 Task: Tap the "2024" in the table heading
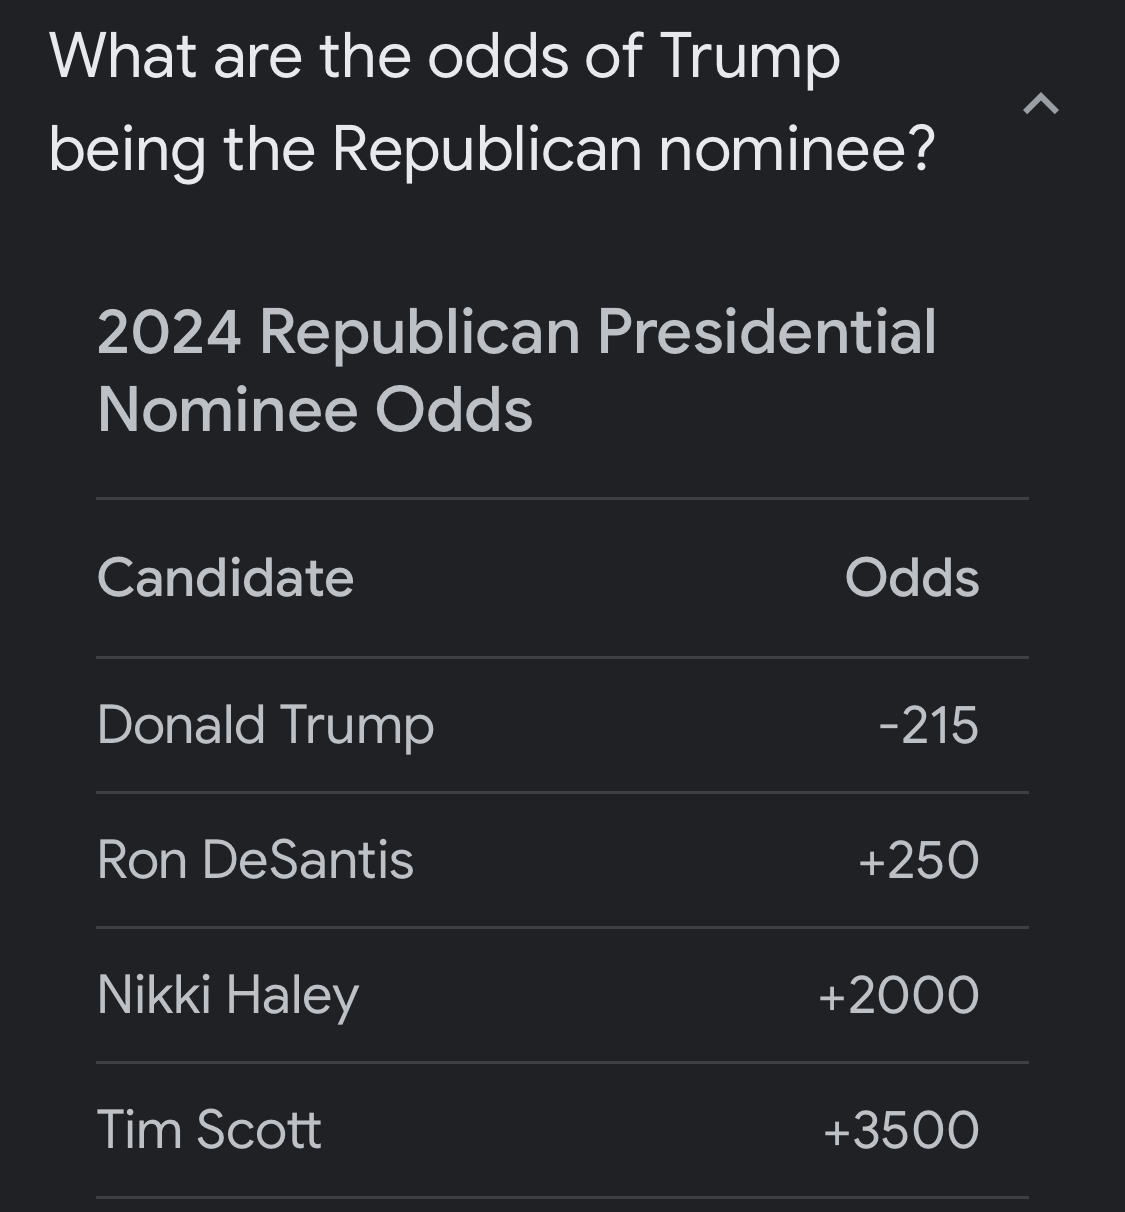(169, 332)
